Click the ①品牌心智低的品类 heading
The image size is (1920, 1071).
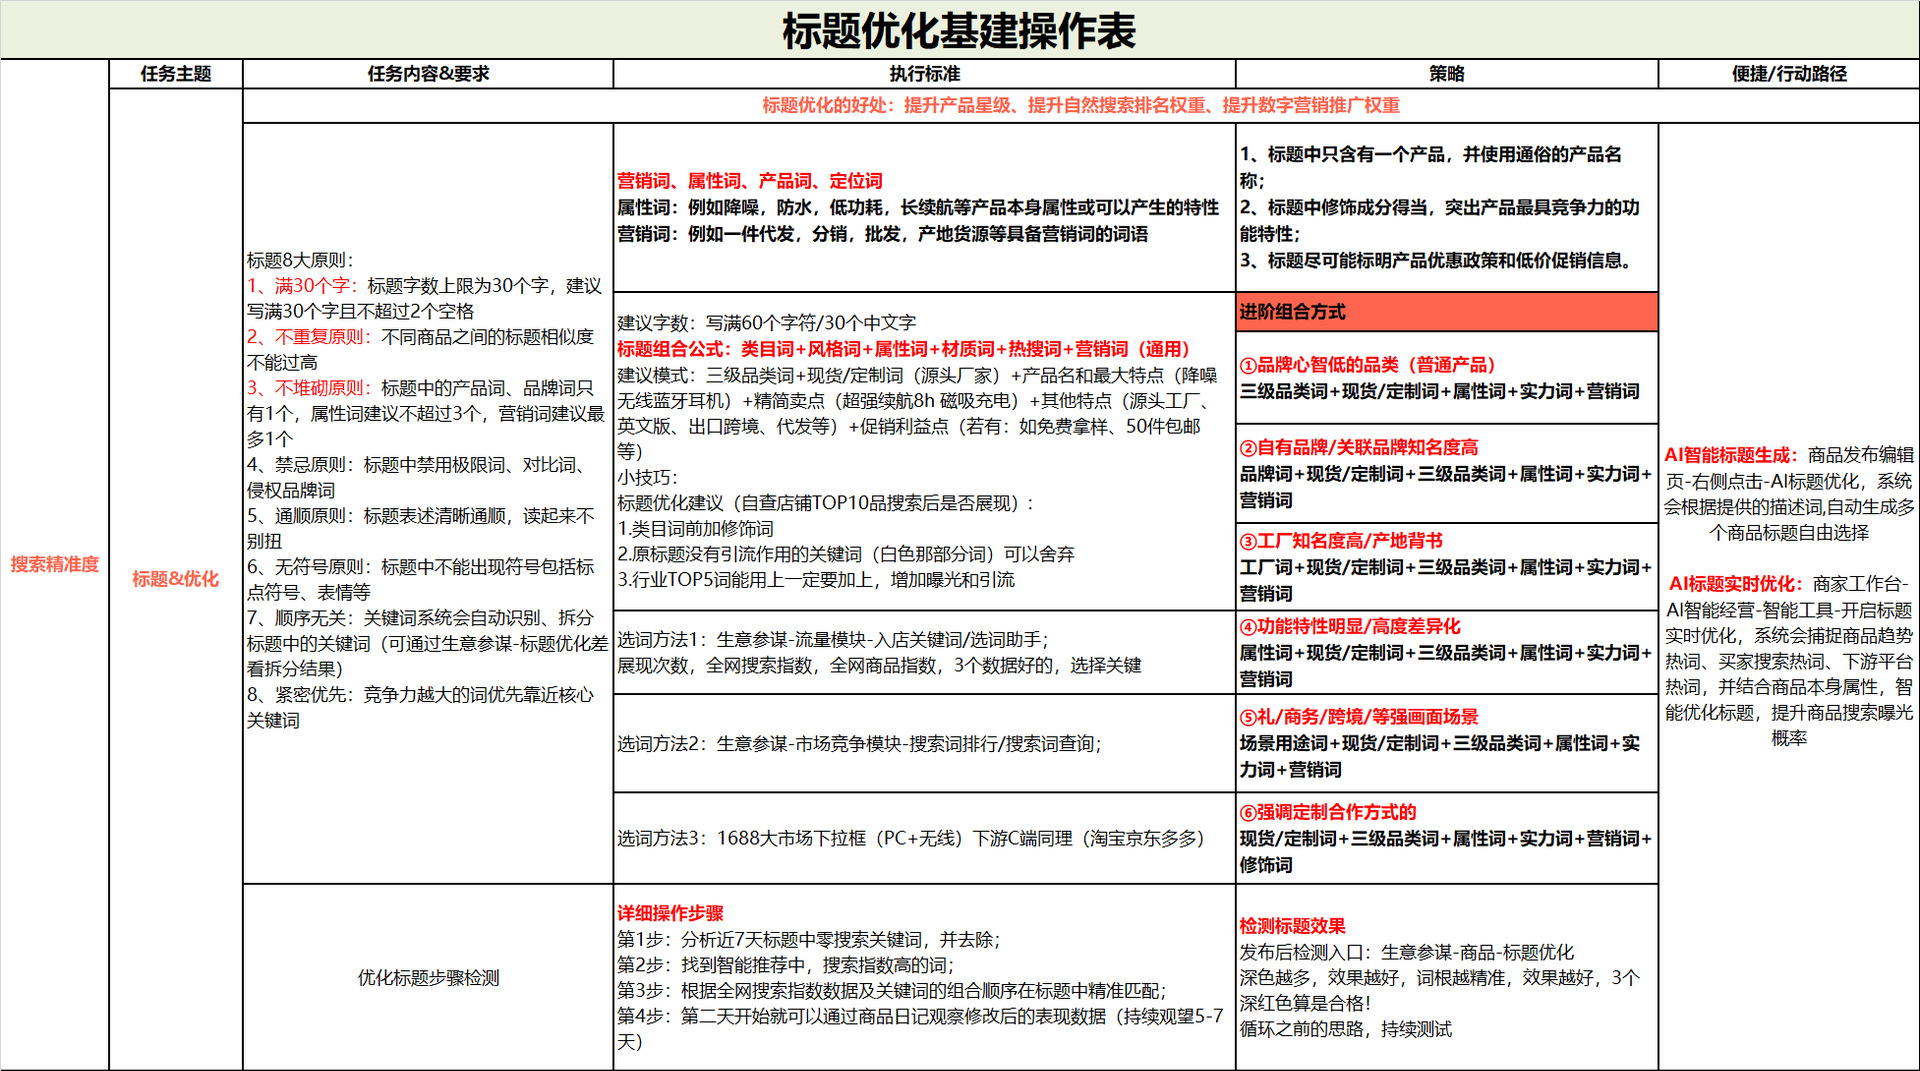pos(1368,365)
